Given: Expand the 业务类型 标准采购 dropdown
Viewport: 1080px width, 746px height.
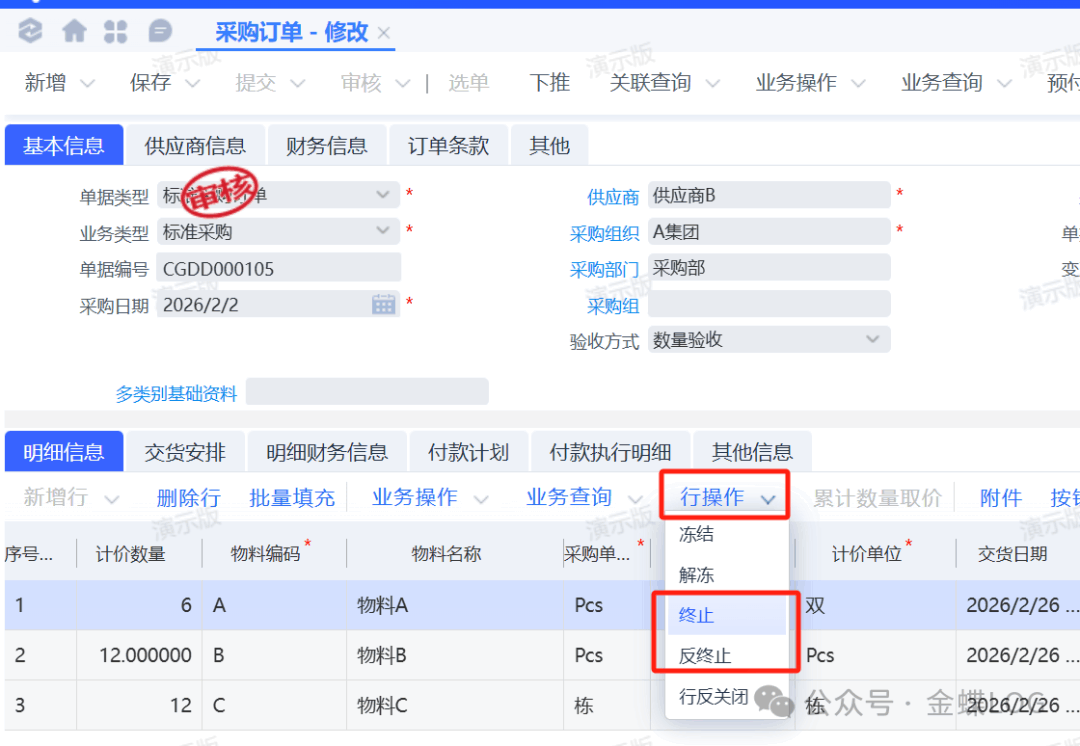Looking at the screenshot, I should coord(383,231).
